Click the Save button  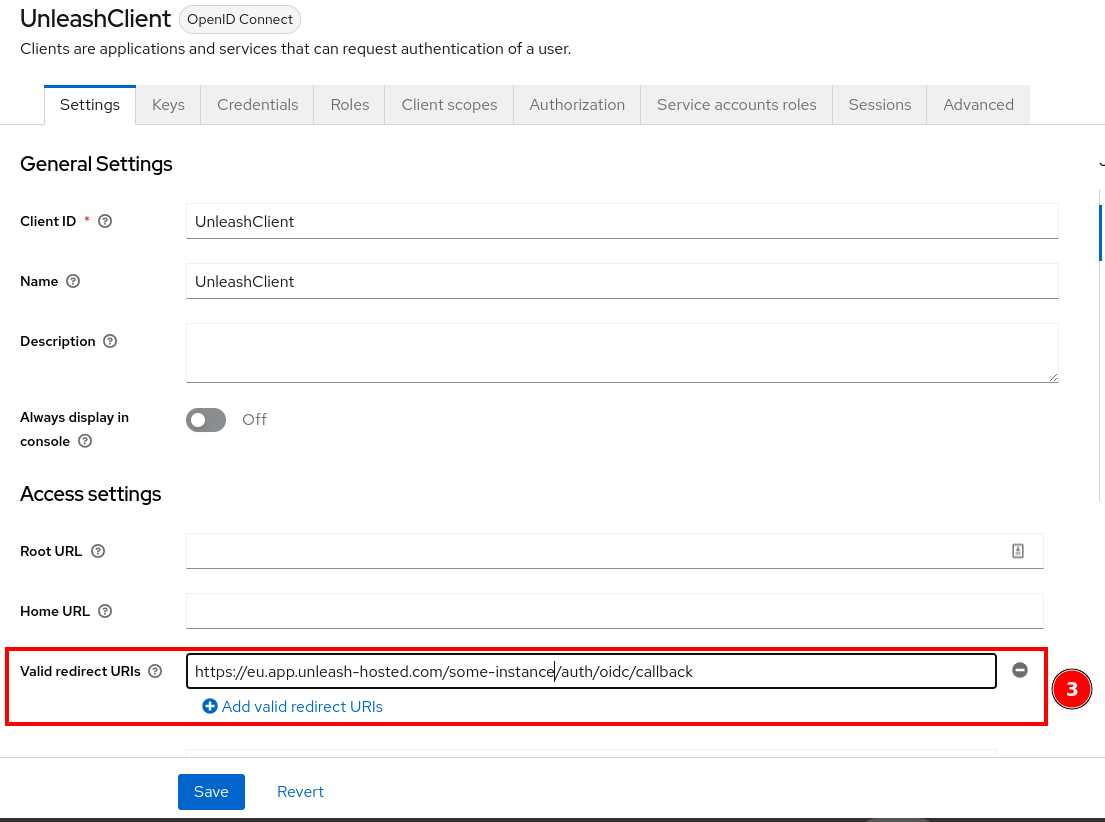[211, 791]
